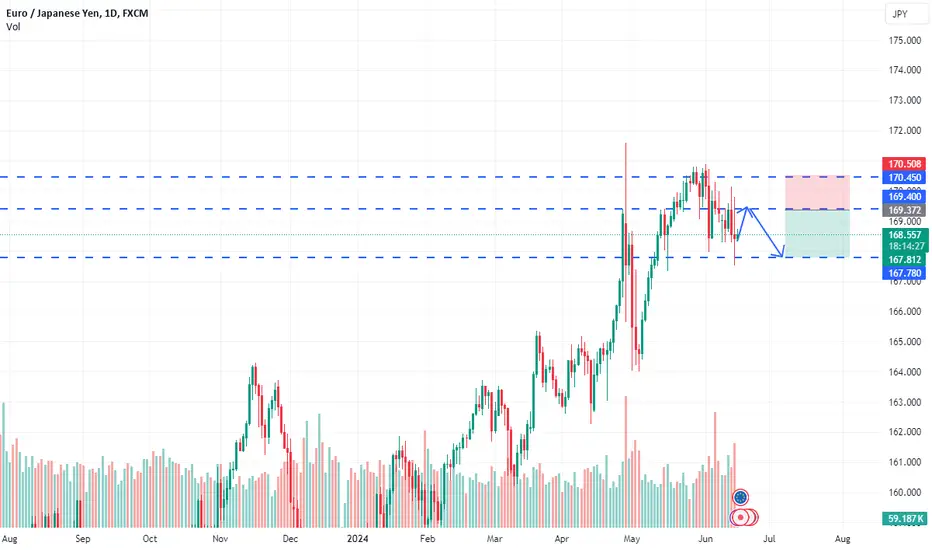Click the green 168.557 current price label
This screenshot has width=932, height=550.
pyautogui.click(x=904, y=235)
